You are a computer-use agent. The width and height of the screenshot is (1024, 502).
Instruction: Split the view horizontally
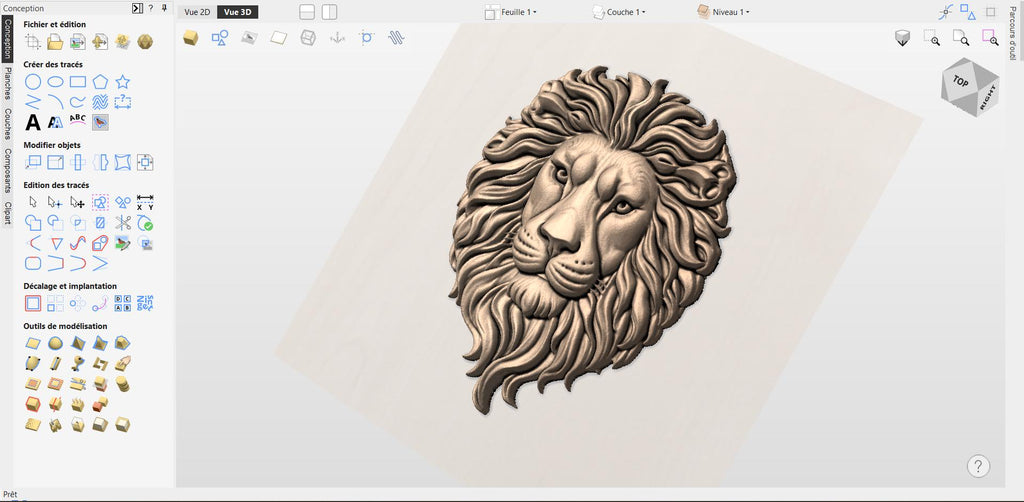click(307, 12)
